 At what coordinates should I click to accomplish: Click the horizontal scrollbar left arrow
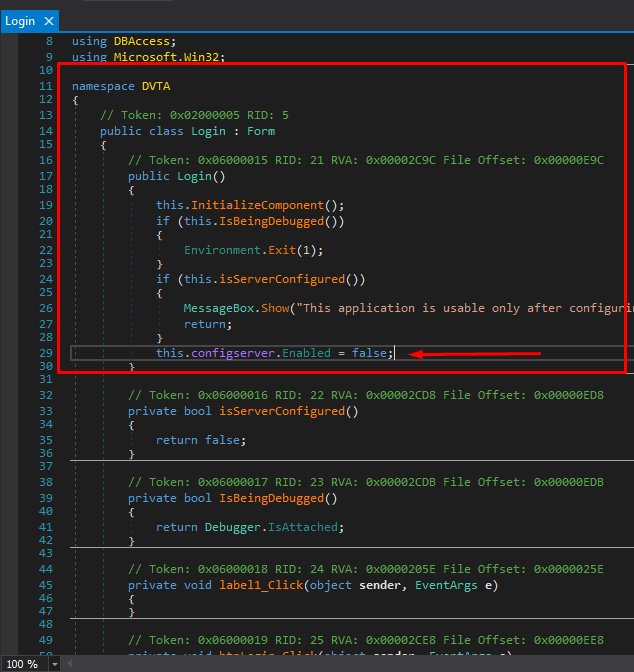point(70,664)
